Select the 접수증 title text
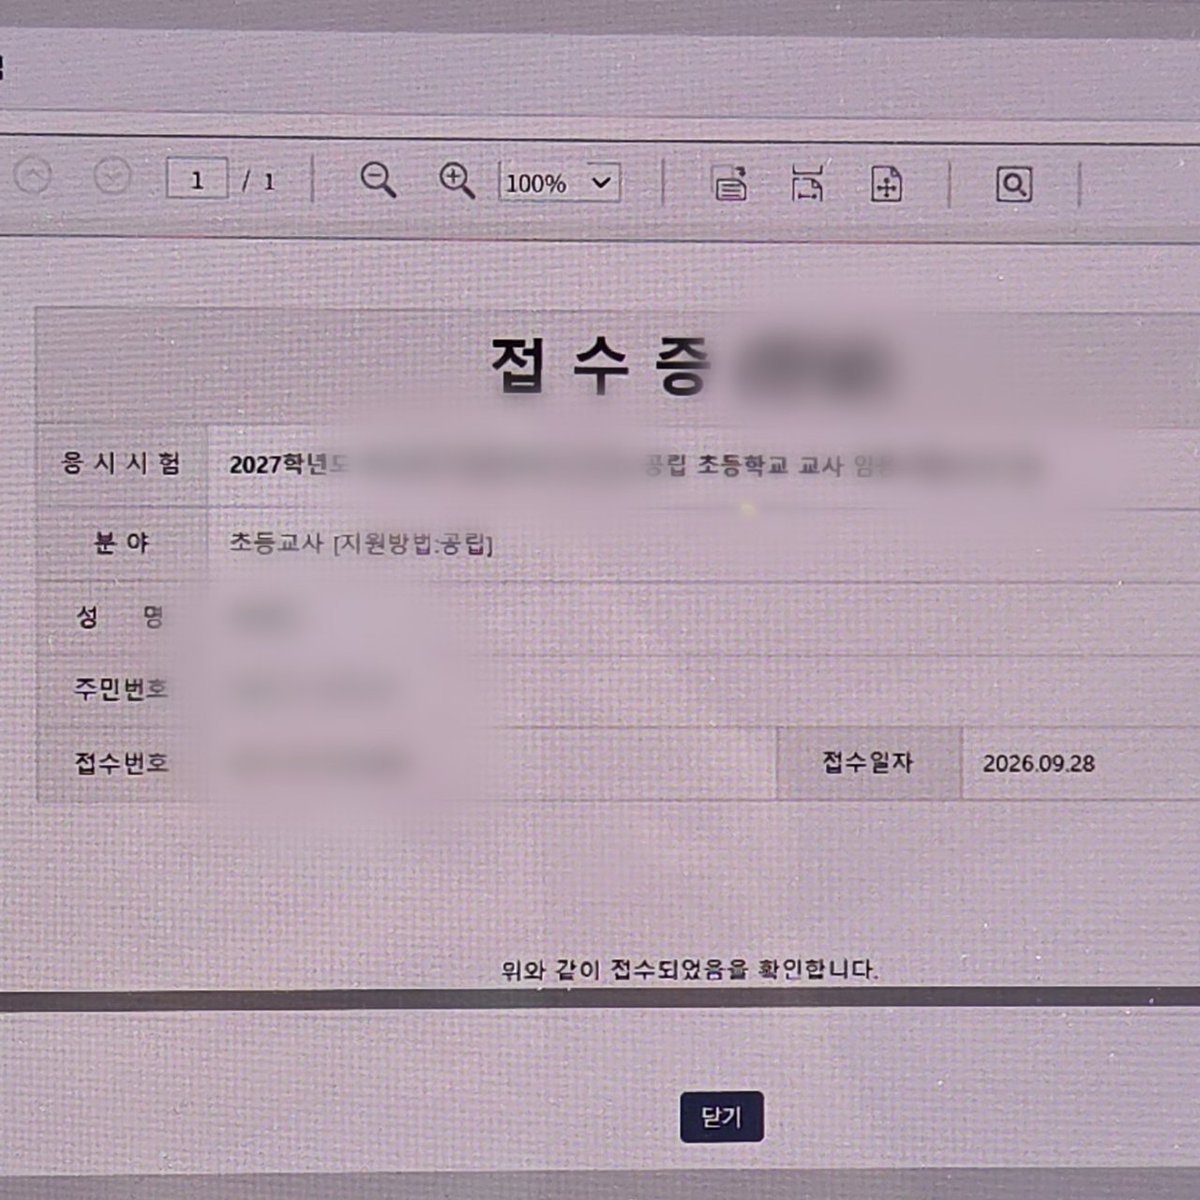This screenshot has width=1200, height=1200. pyautogui.click(x=602, y=366)
